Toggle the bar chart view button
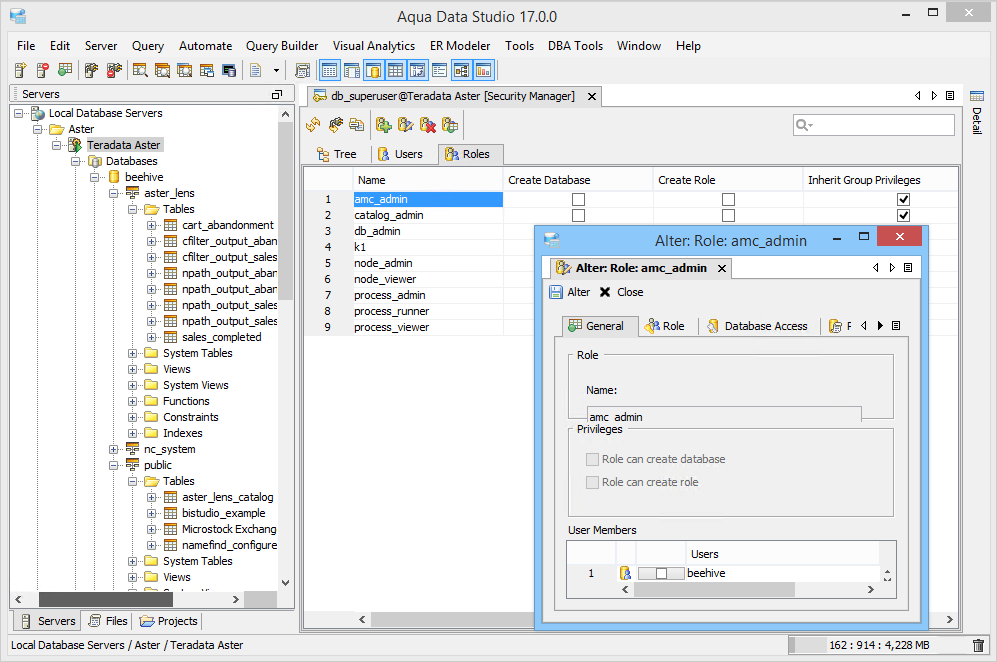 pos(484,70)
